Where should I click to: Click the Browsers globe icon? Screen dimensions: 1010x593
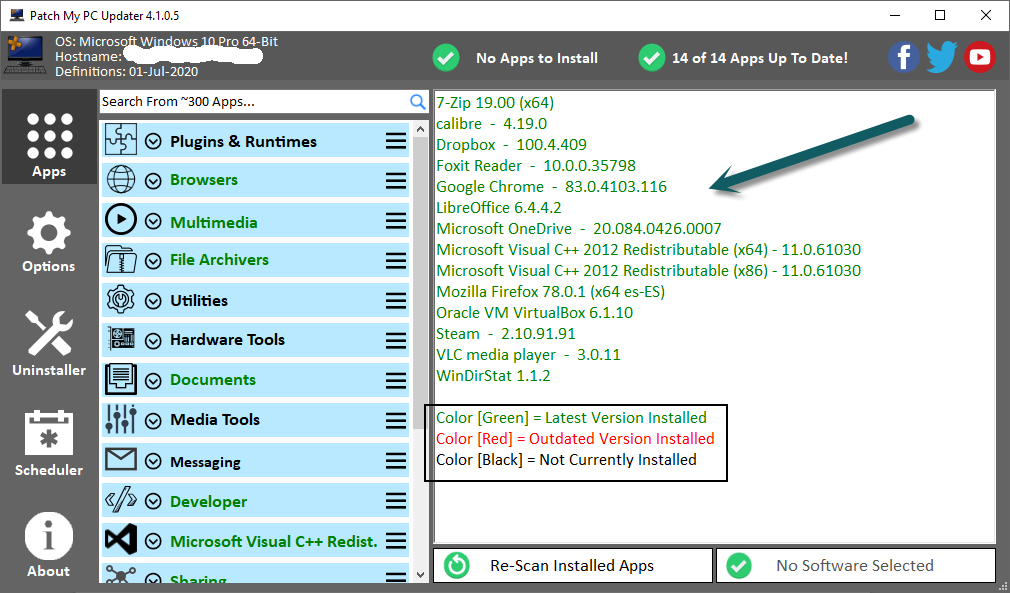[x=120, y=180]
